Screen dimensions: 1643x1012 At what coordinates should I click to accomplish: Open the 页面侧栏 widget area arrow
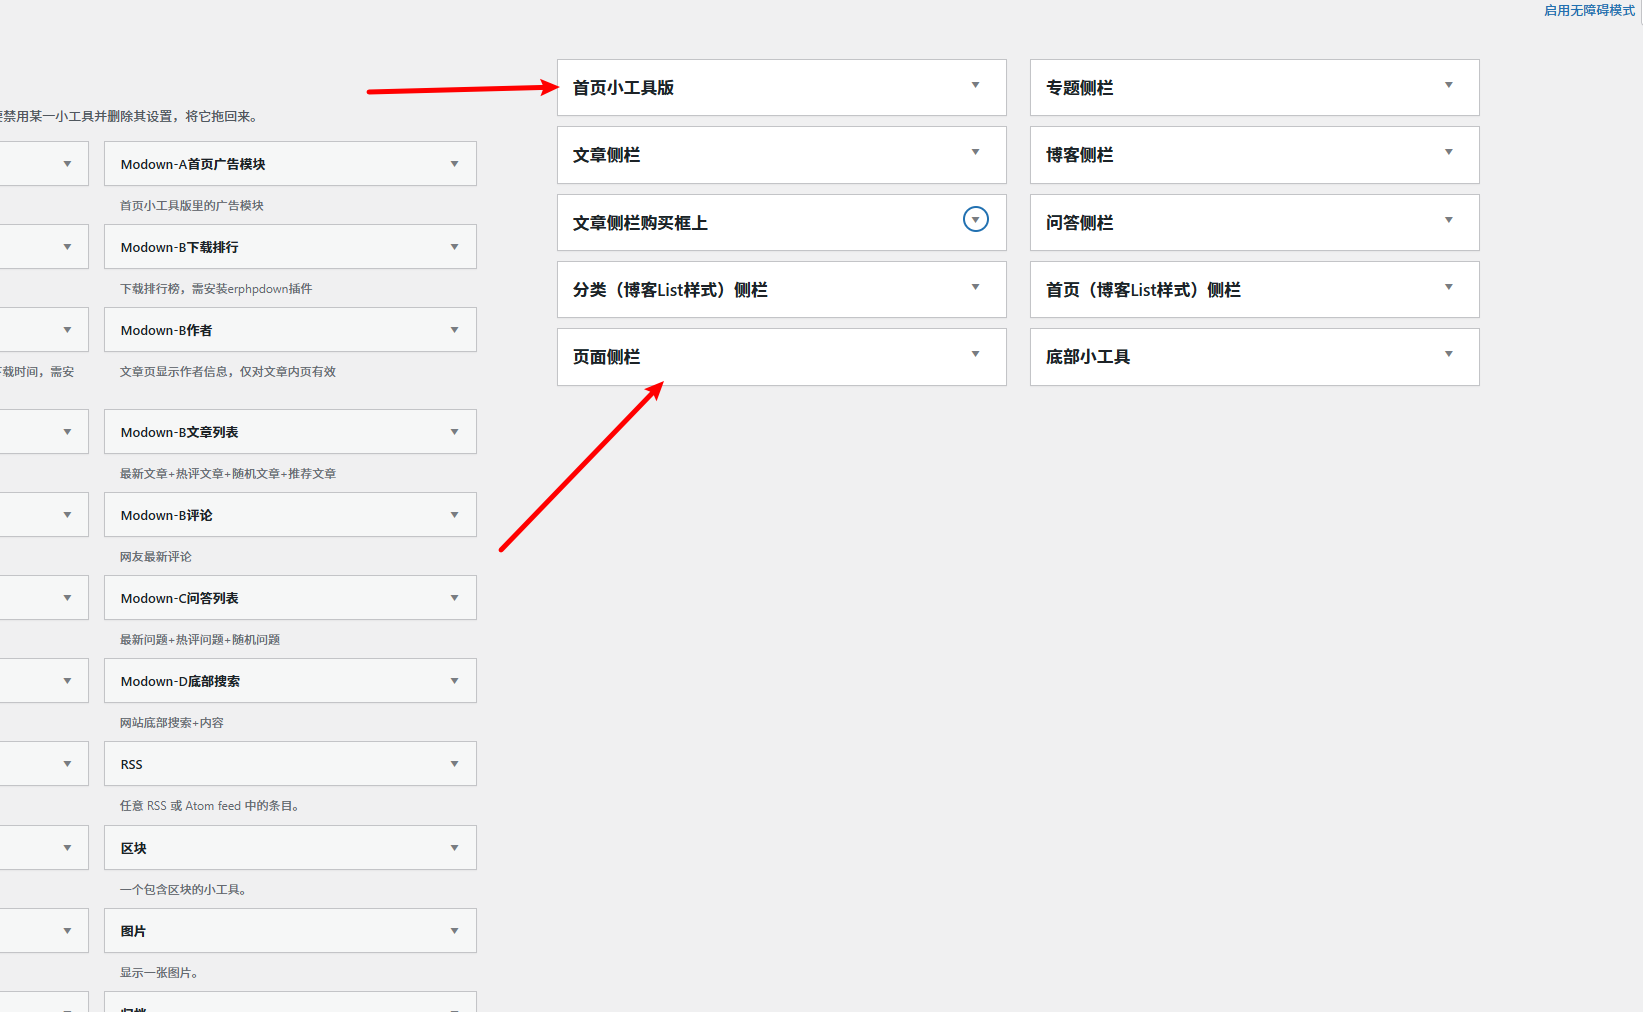[x=975, y=355]
